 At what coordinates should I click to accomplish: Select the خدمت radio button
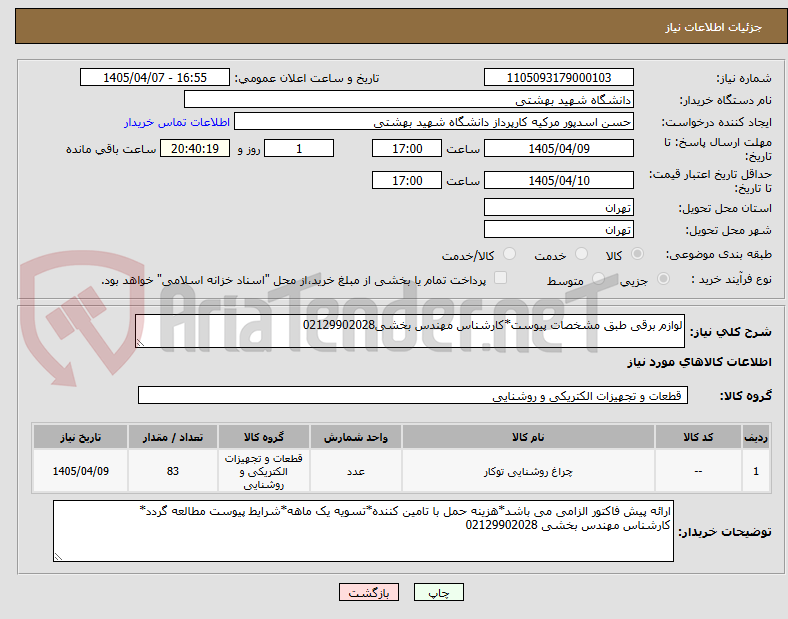[581, 254]
